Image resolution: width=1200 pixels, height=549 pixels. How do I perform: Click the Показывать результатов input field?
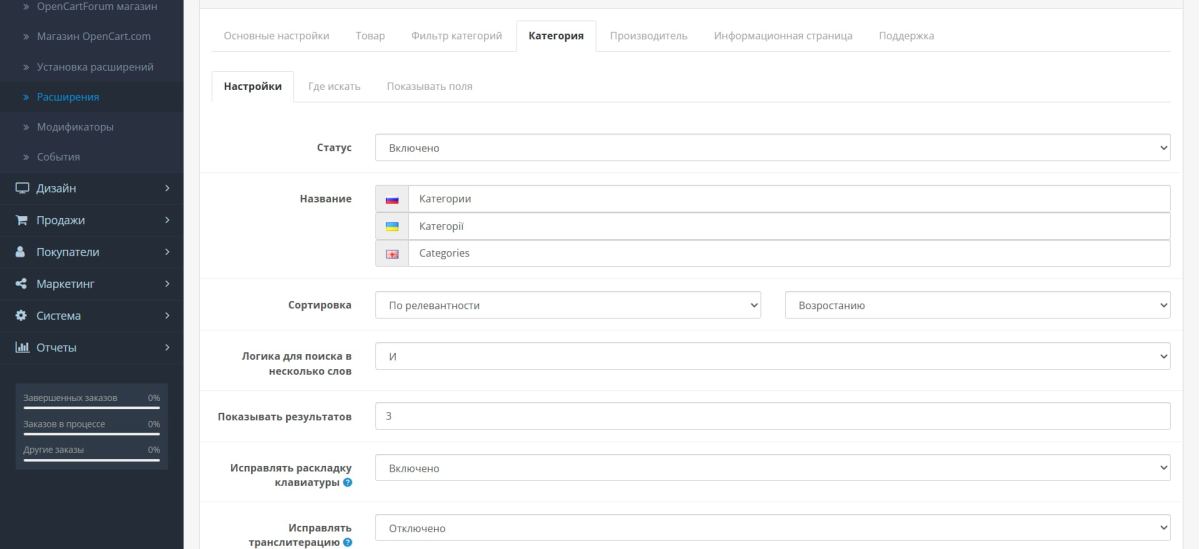point(773,416)
